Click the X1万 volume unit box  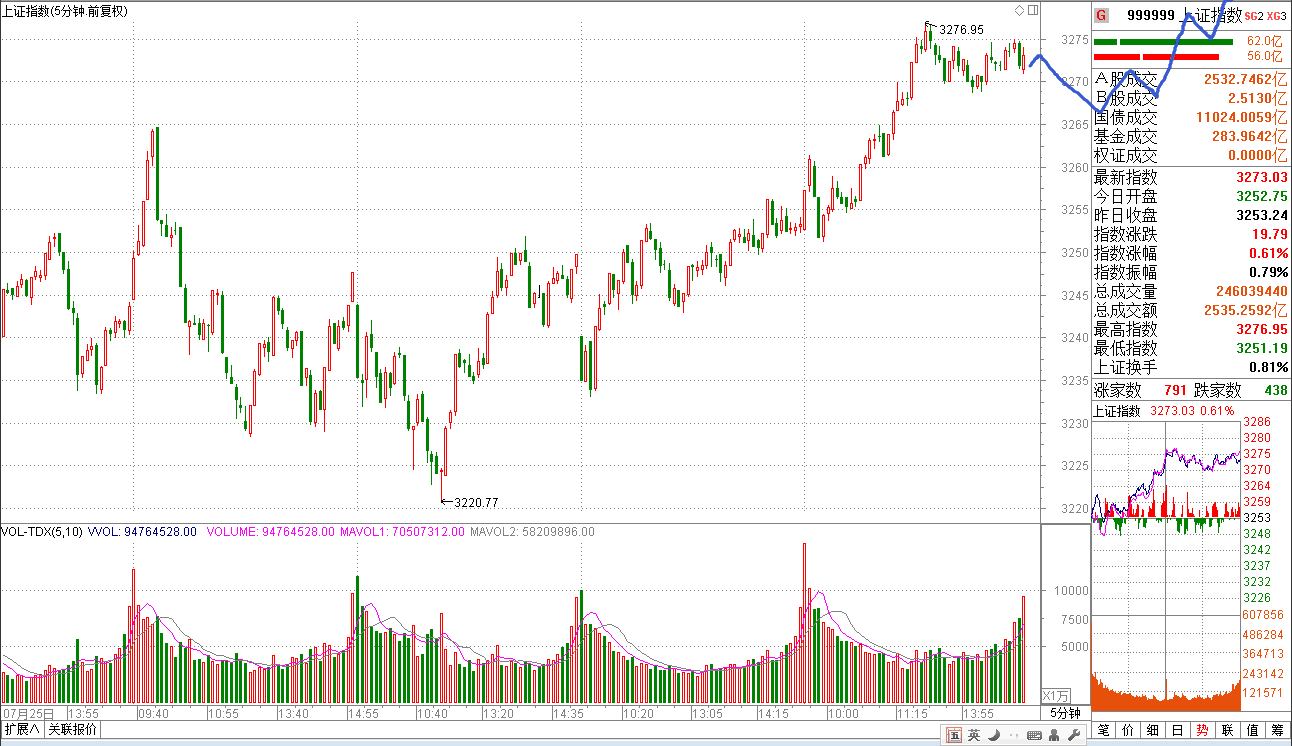pos(1055,695)
